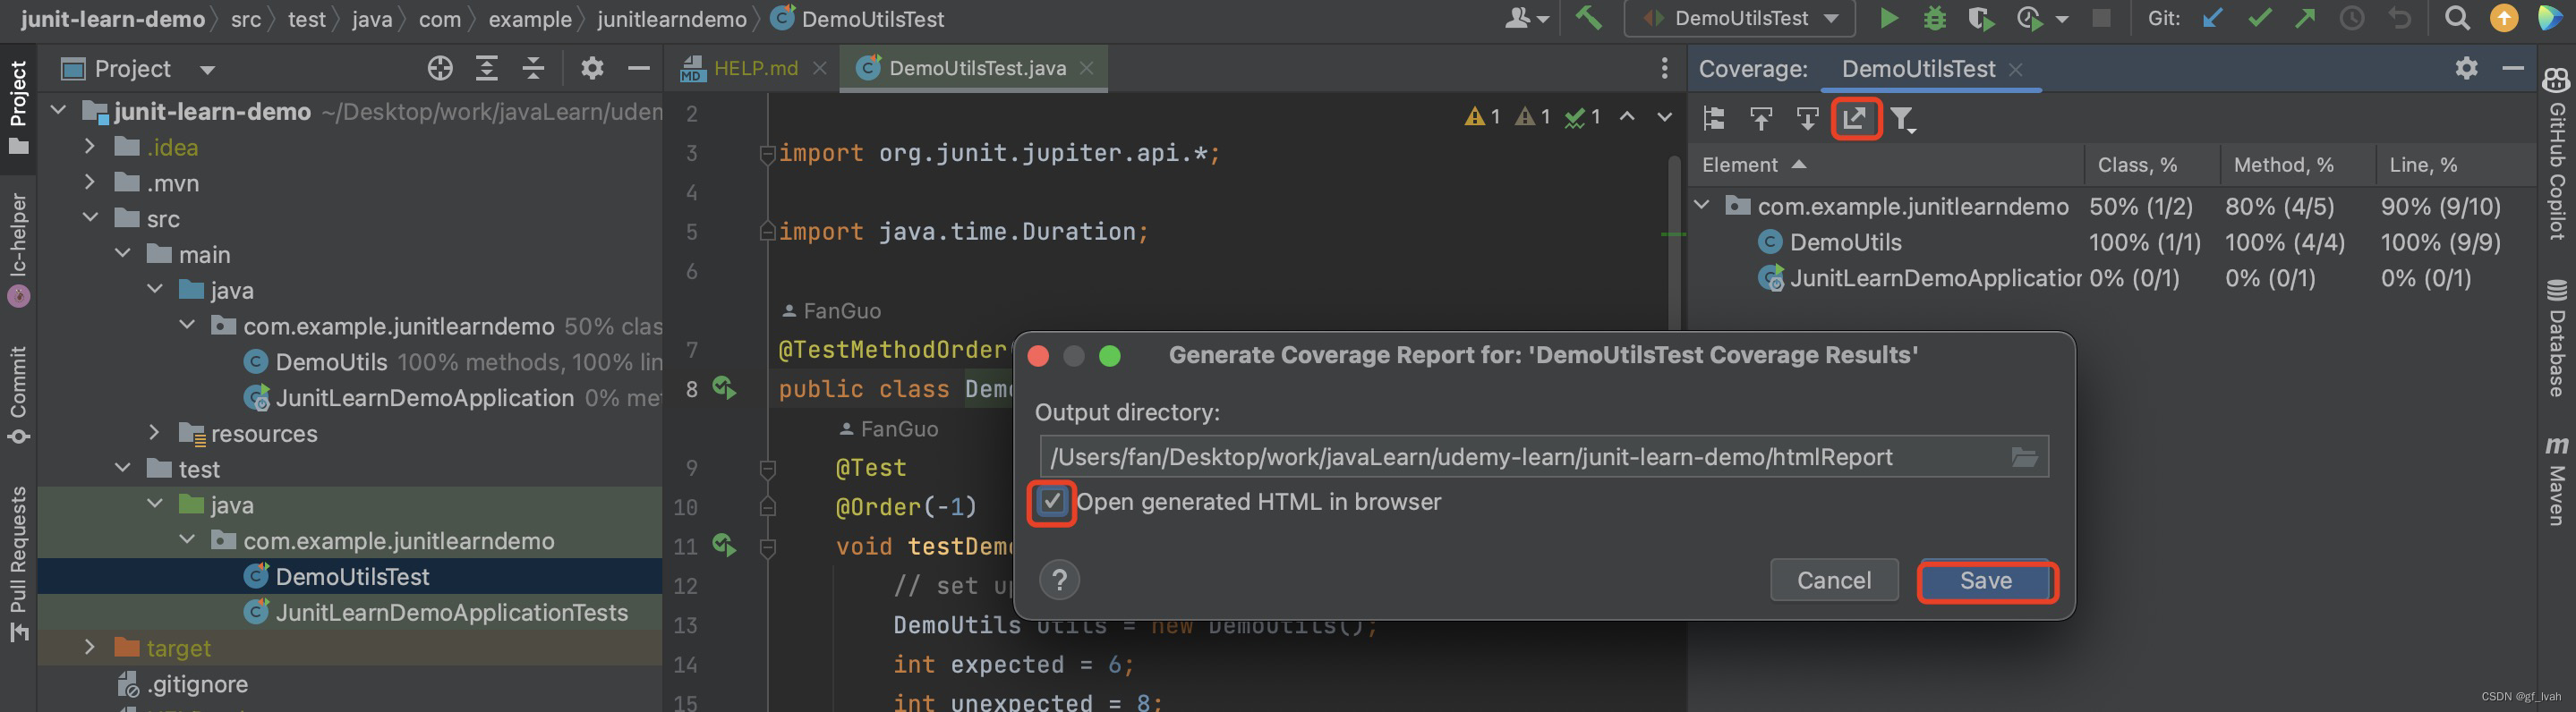The width and height of the screenshot is (2576, 712).
Task: Click the example breadcrumb in navigation bar
Action: point(529,19)
